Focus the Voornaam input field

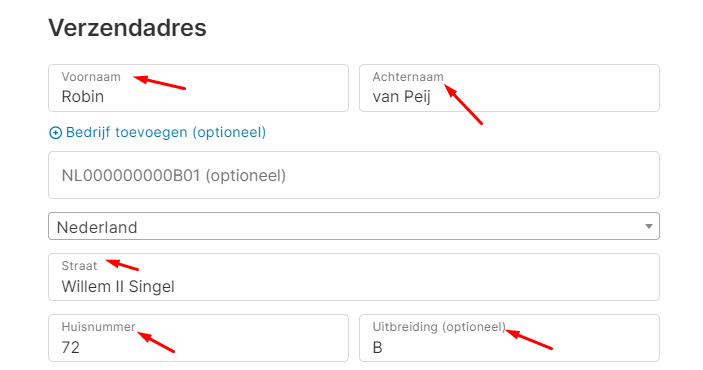coord(198,88)
